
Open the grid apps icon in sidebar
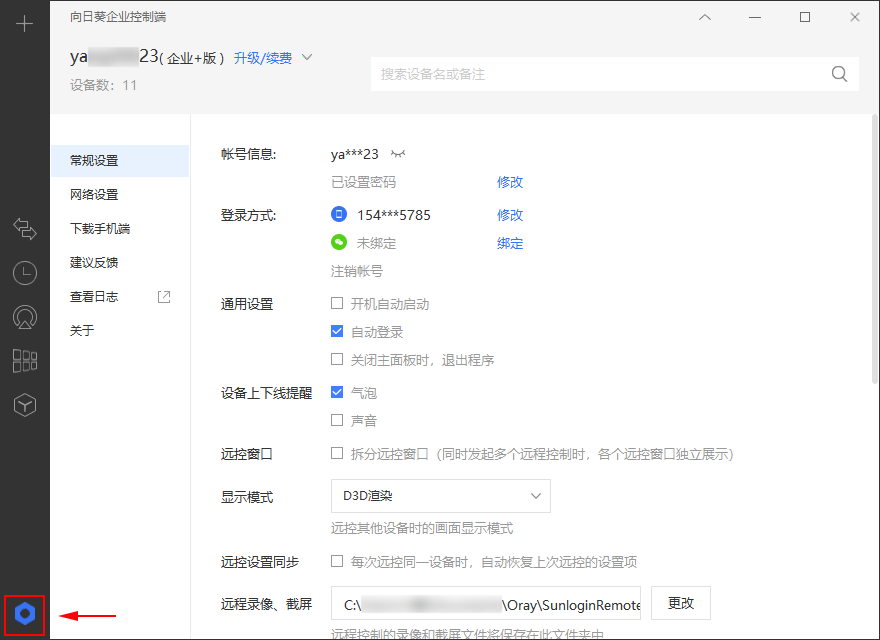click(25, 361)
